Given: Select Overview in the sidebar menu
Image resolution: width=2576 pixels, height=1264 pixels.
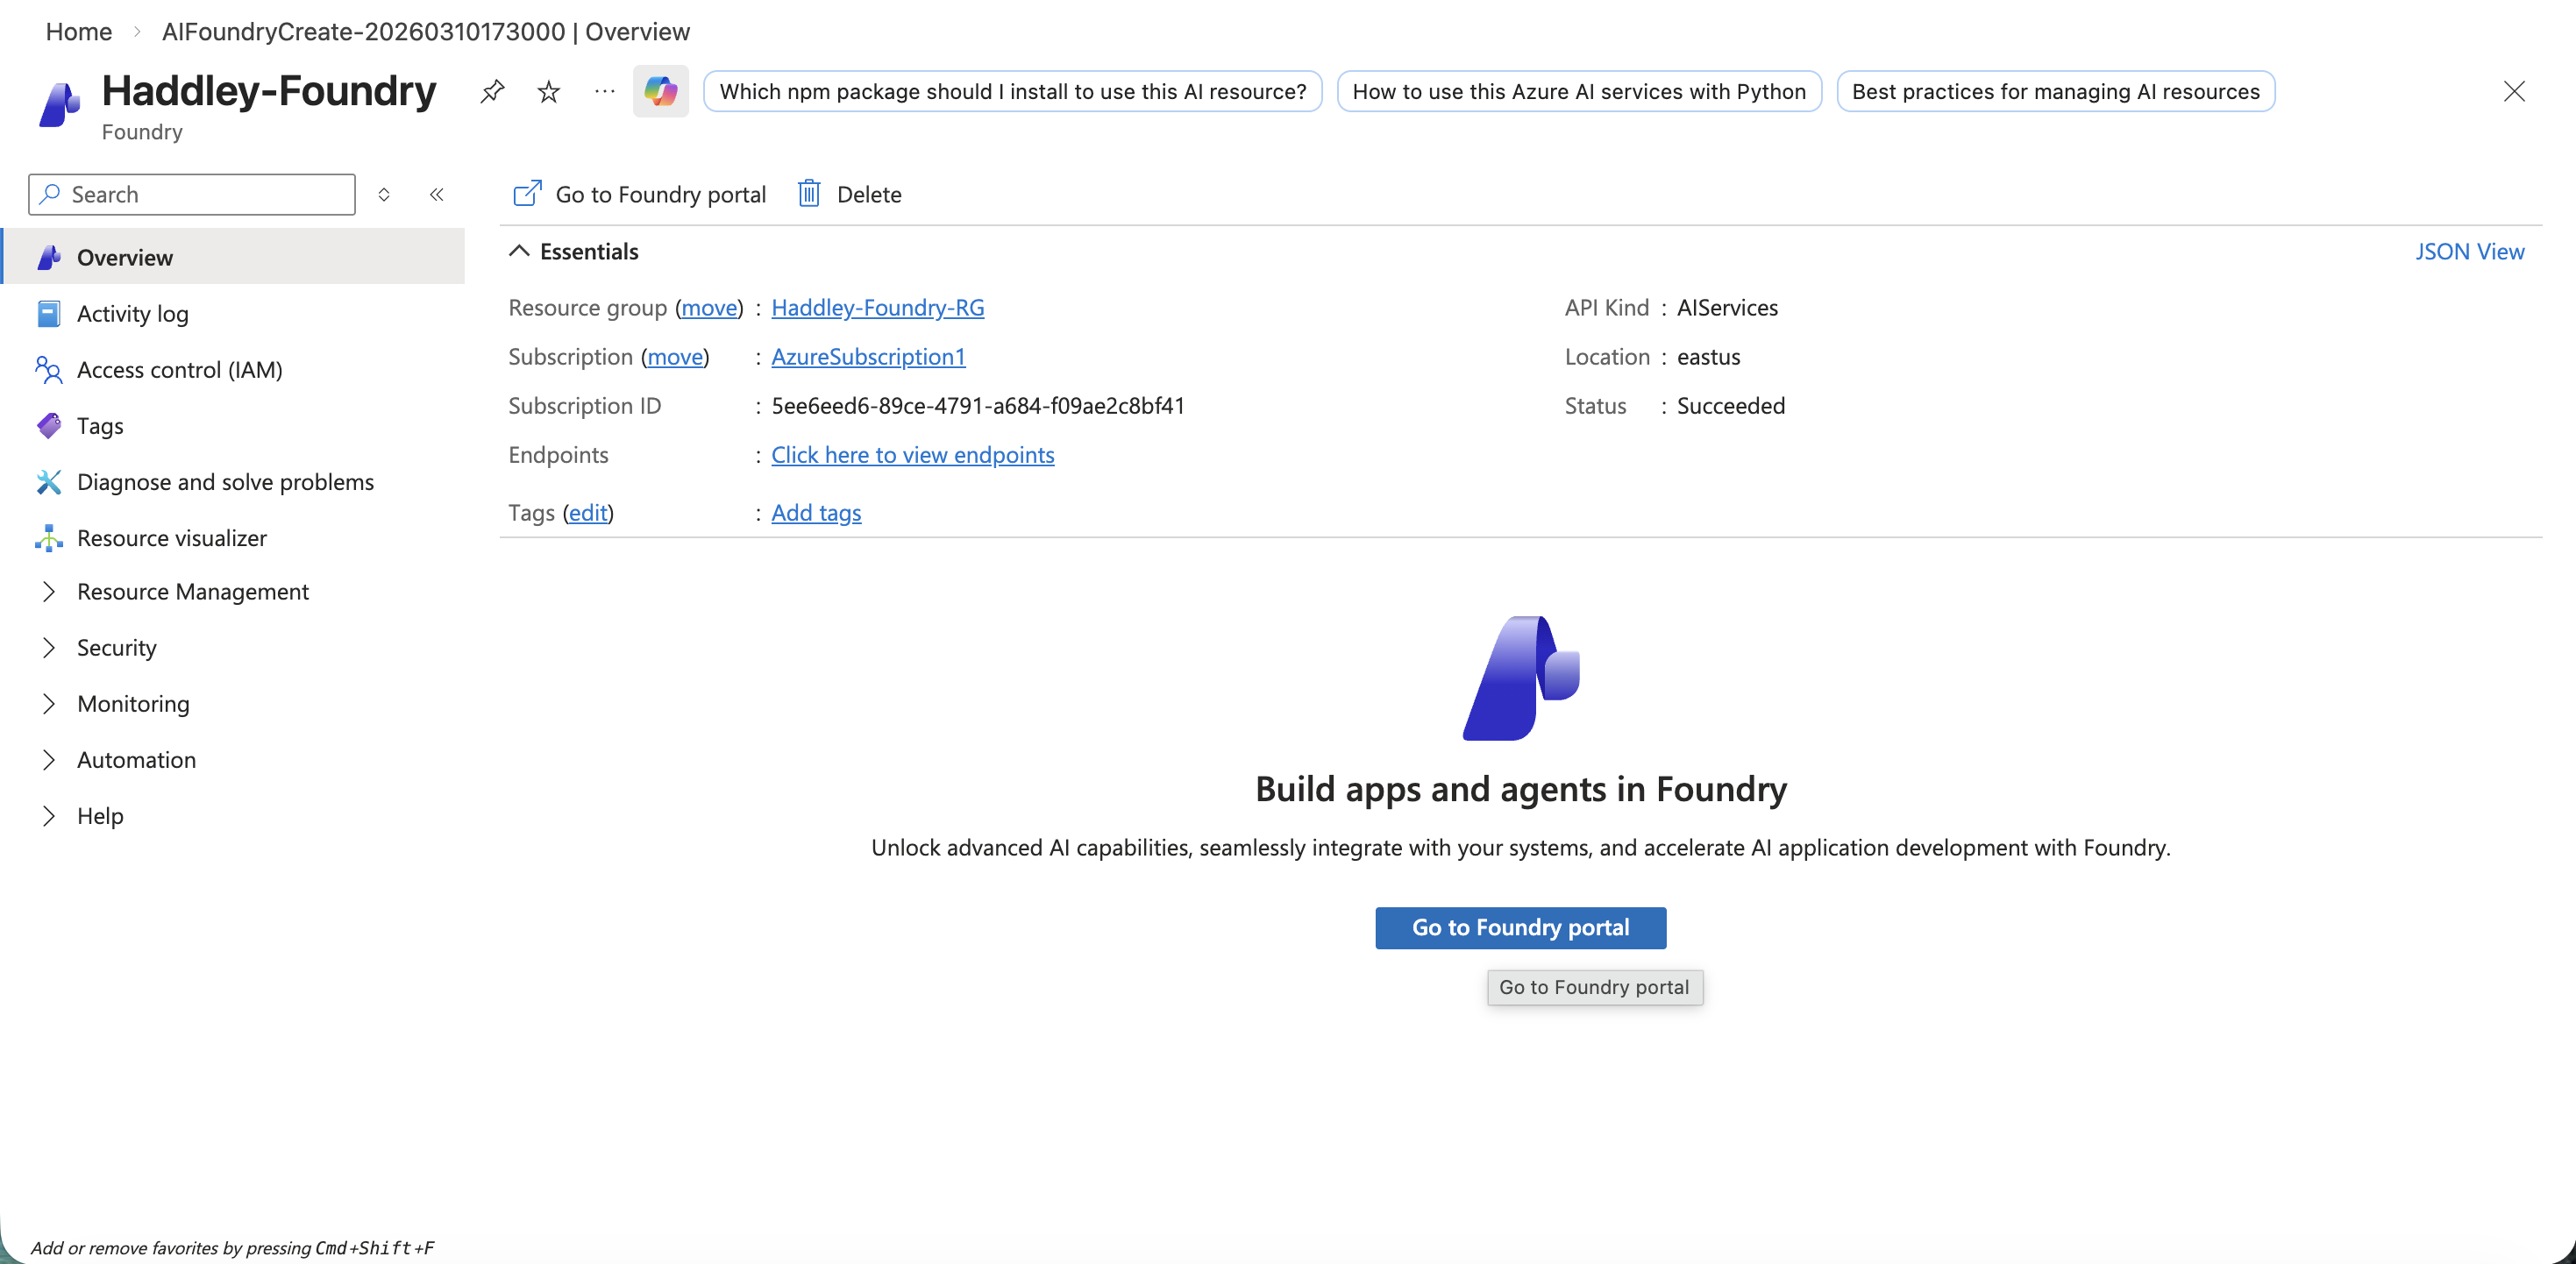Looking at the screenshot, I should coord(124,257).
